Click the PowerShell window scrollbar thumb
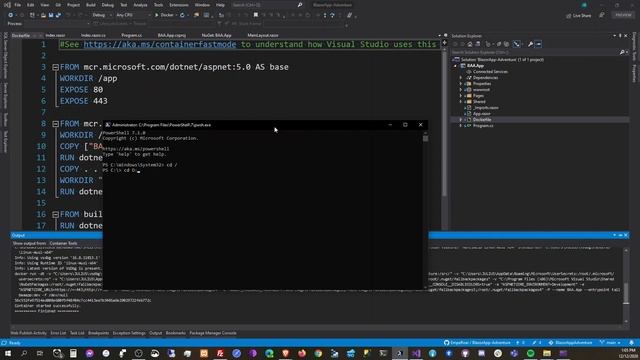Screen dimensions: 640x360 [425, 138]
